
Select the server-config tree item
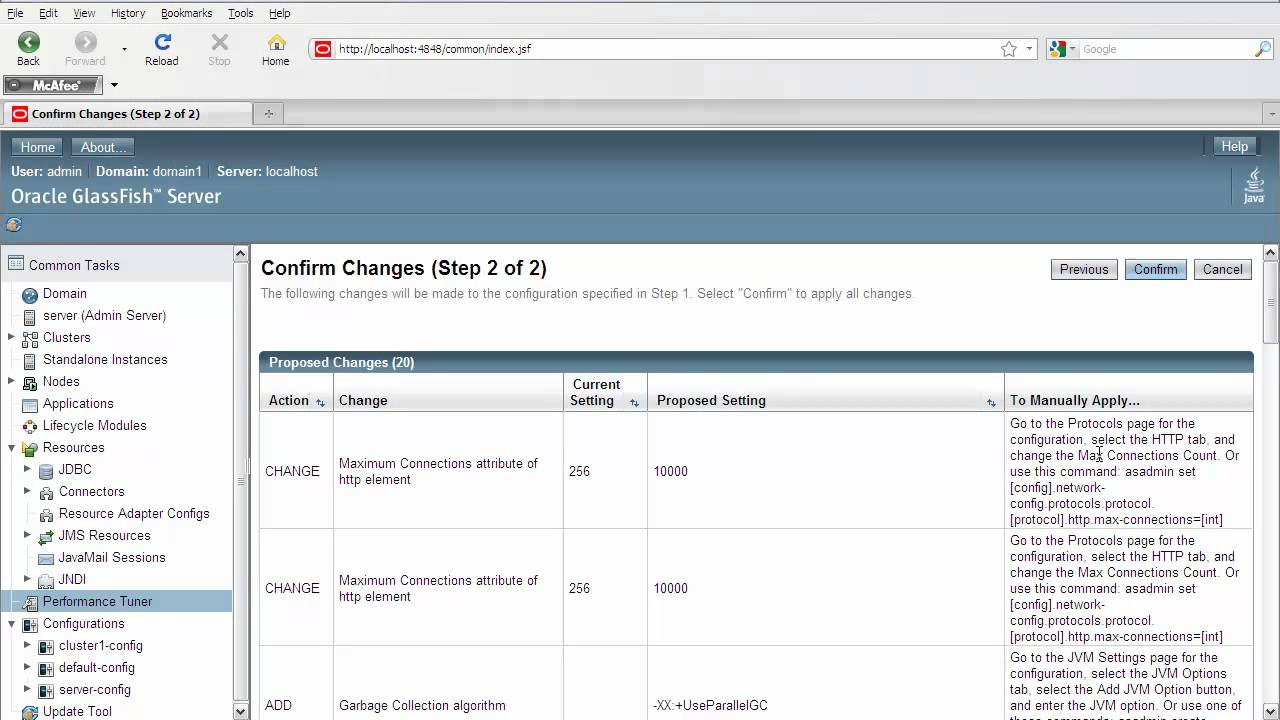tap(95, 690)
